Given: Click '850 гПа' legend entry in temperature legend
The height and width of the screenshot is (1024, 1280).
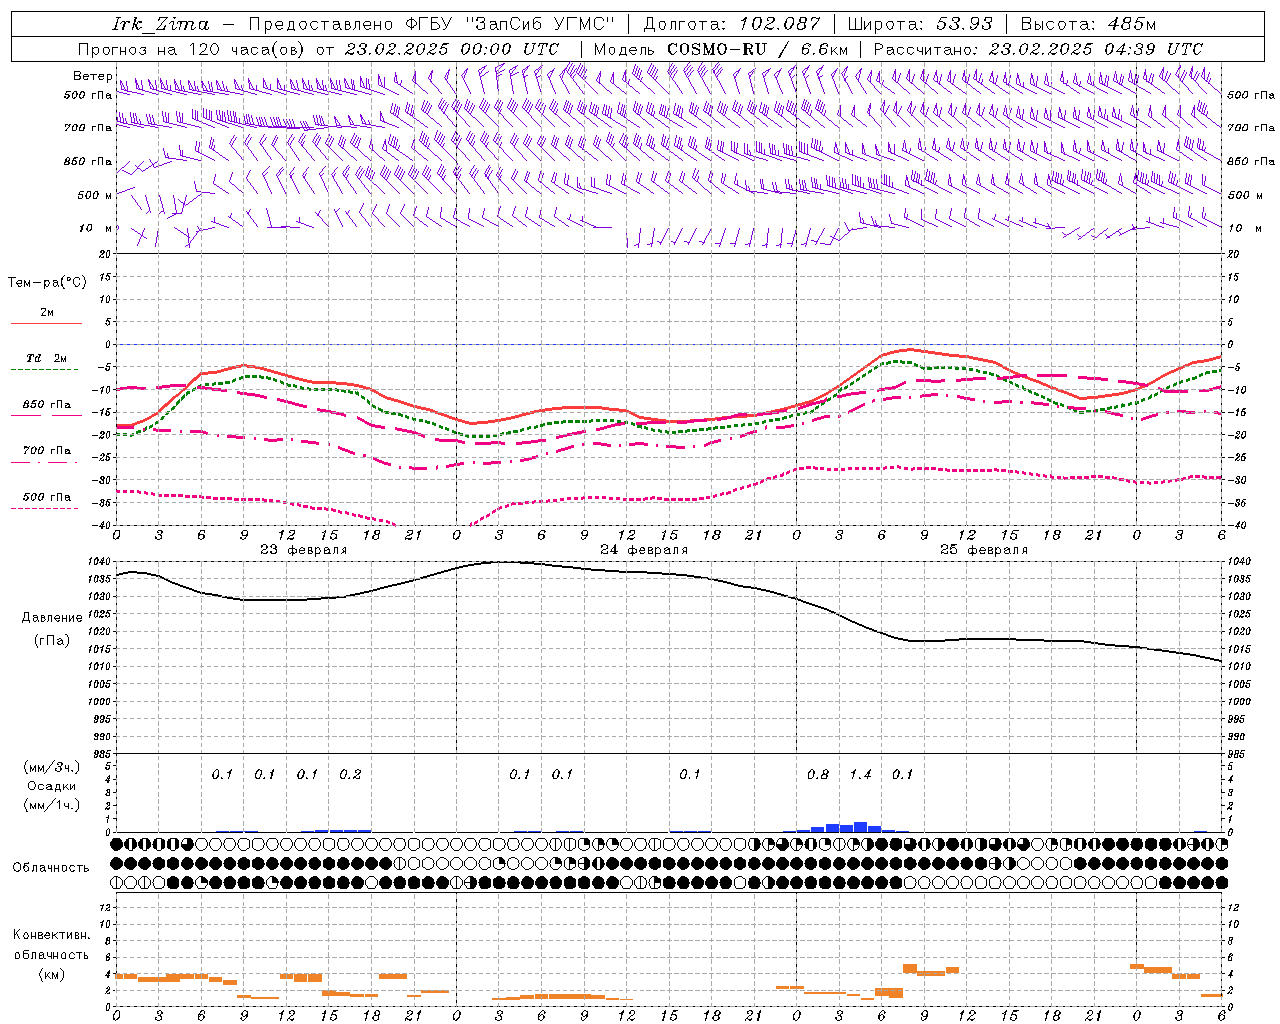Looking at the screenshot, I should (47, 405).
